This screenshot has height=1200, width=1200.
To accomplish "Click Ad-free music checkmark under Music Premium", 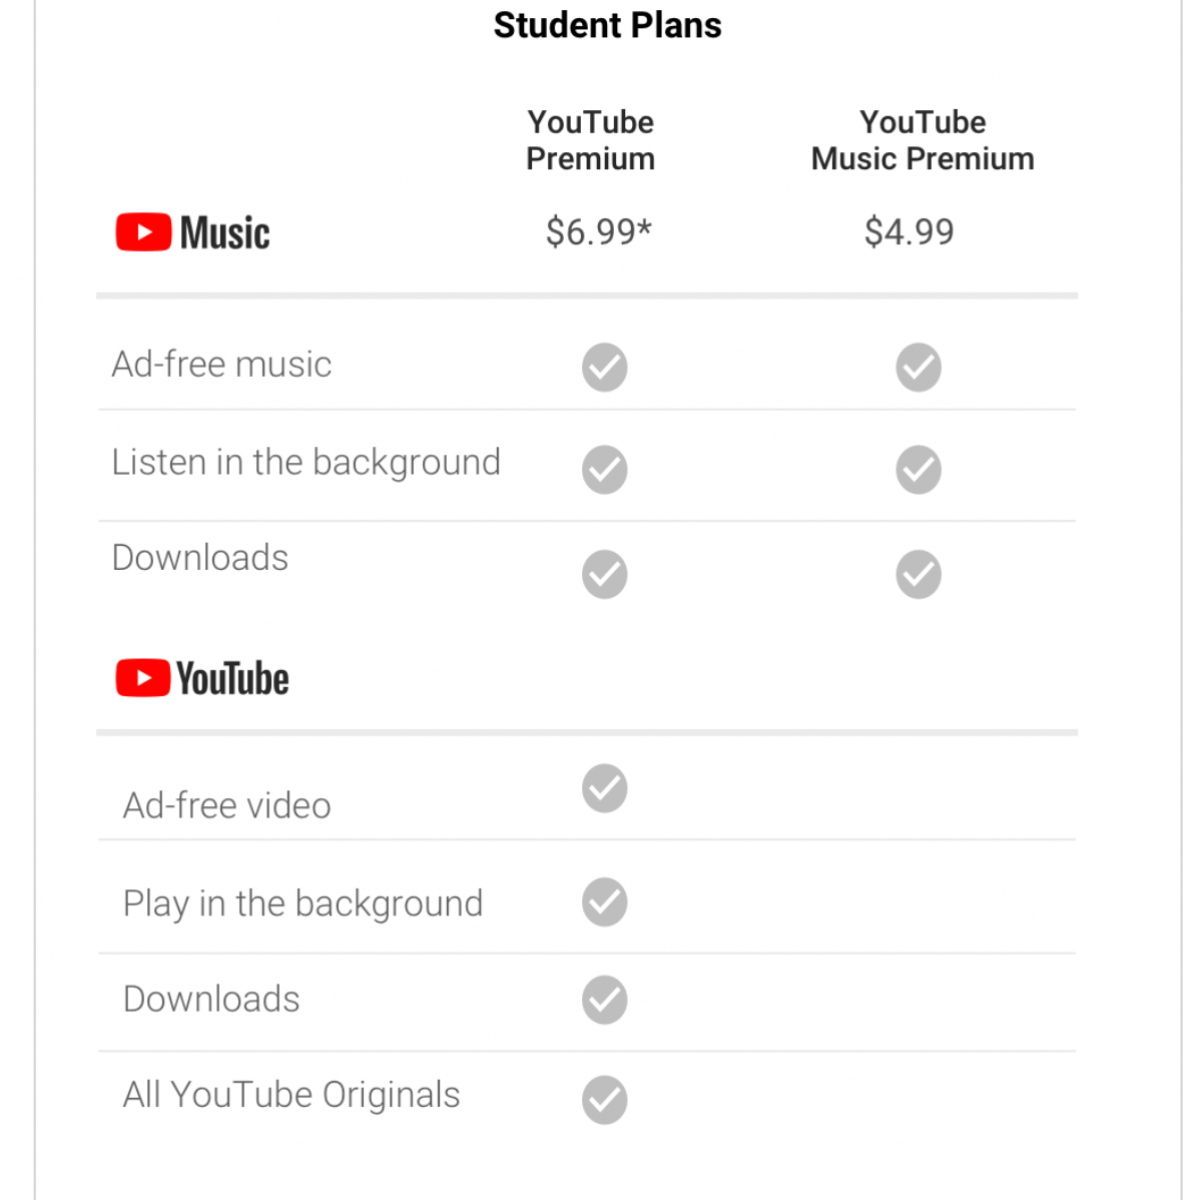I will [x=918, y=367].
